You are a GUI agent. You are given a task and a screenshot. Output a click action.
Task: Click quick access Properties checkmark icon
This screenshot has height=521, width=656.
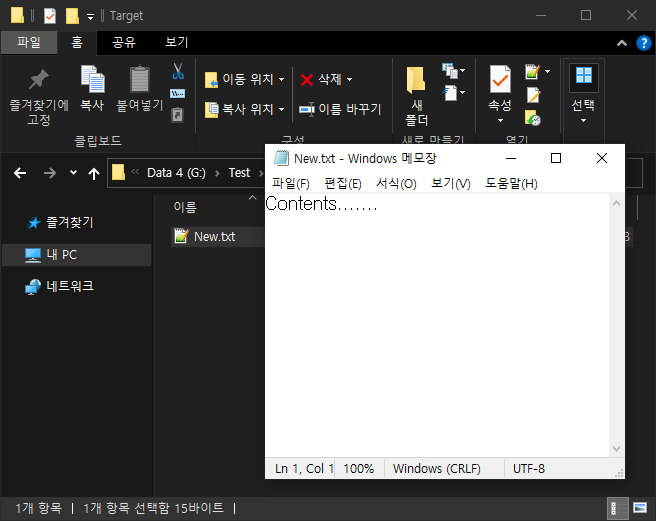click(50, 16)
